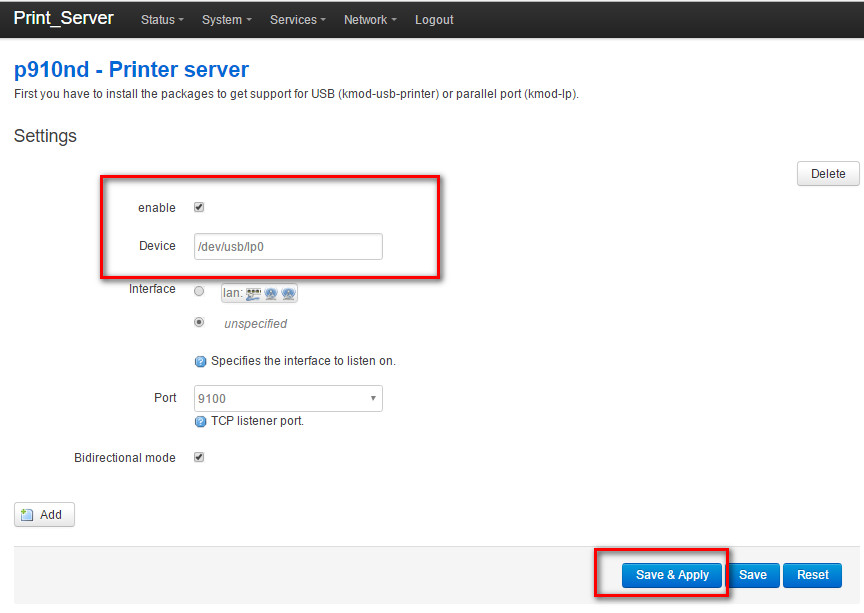Click the lan interface icon badge
864x613 pixels.
point(259,293)
